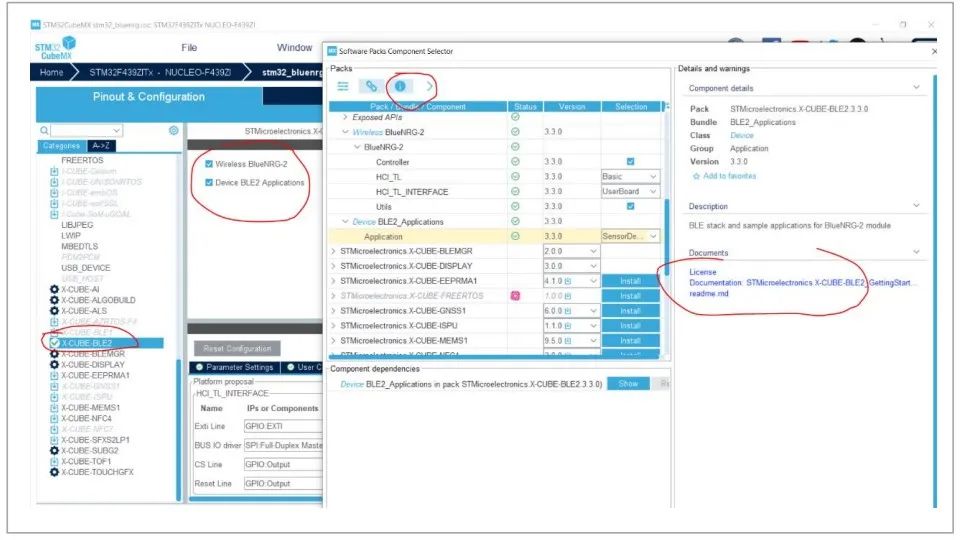Click download icon next to X-CUBE-NFC4
Screen dimensions: 961x540
54,418
